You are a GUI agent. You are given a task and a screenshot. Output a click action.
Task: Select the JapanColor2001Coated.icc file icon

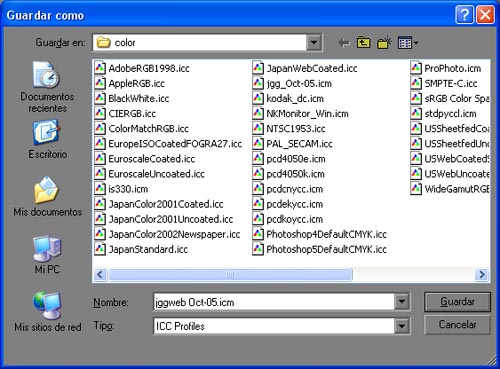100,204
